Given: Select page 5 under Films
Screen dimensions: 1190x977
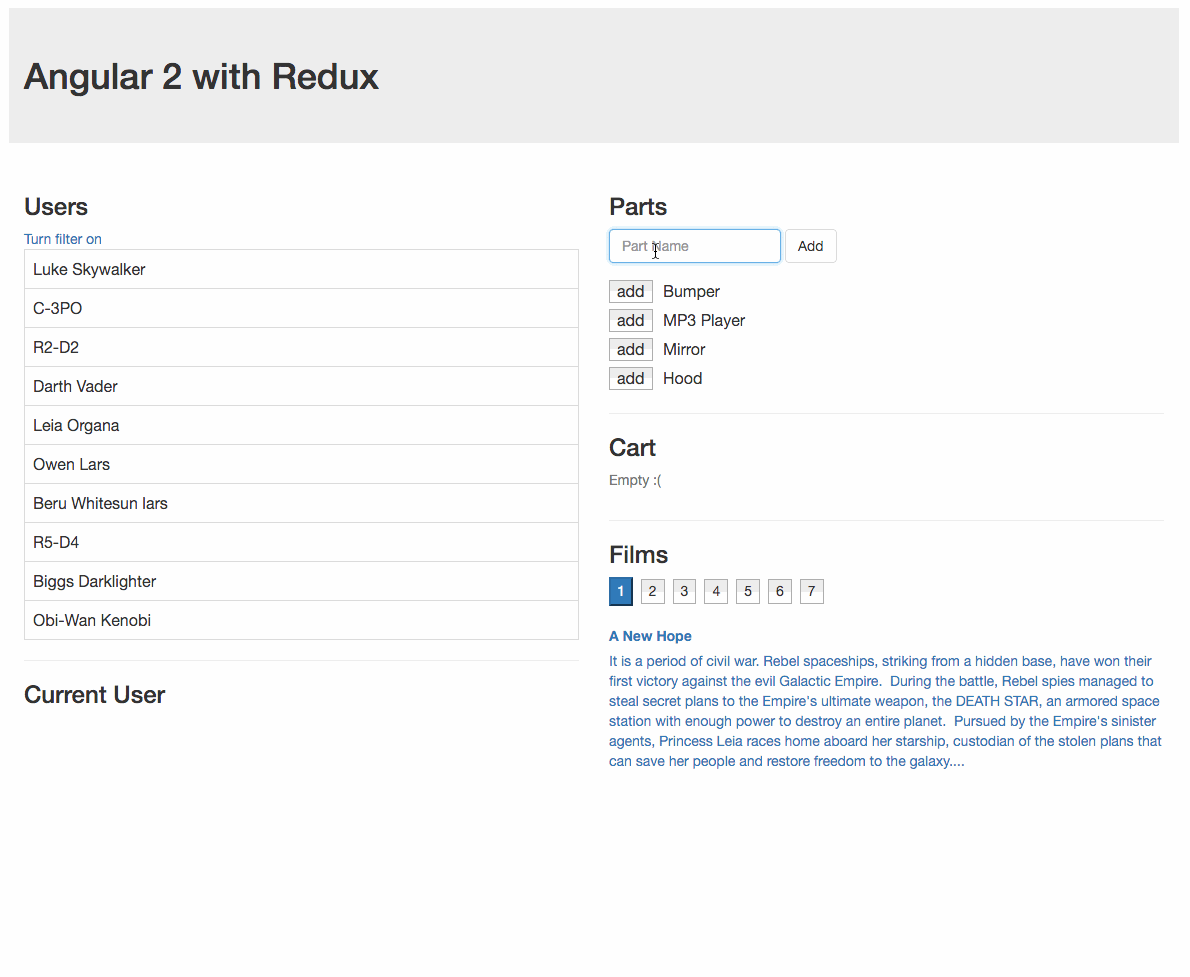Looking at the screenshot, I should pos(747,591).
